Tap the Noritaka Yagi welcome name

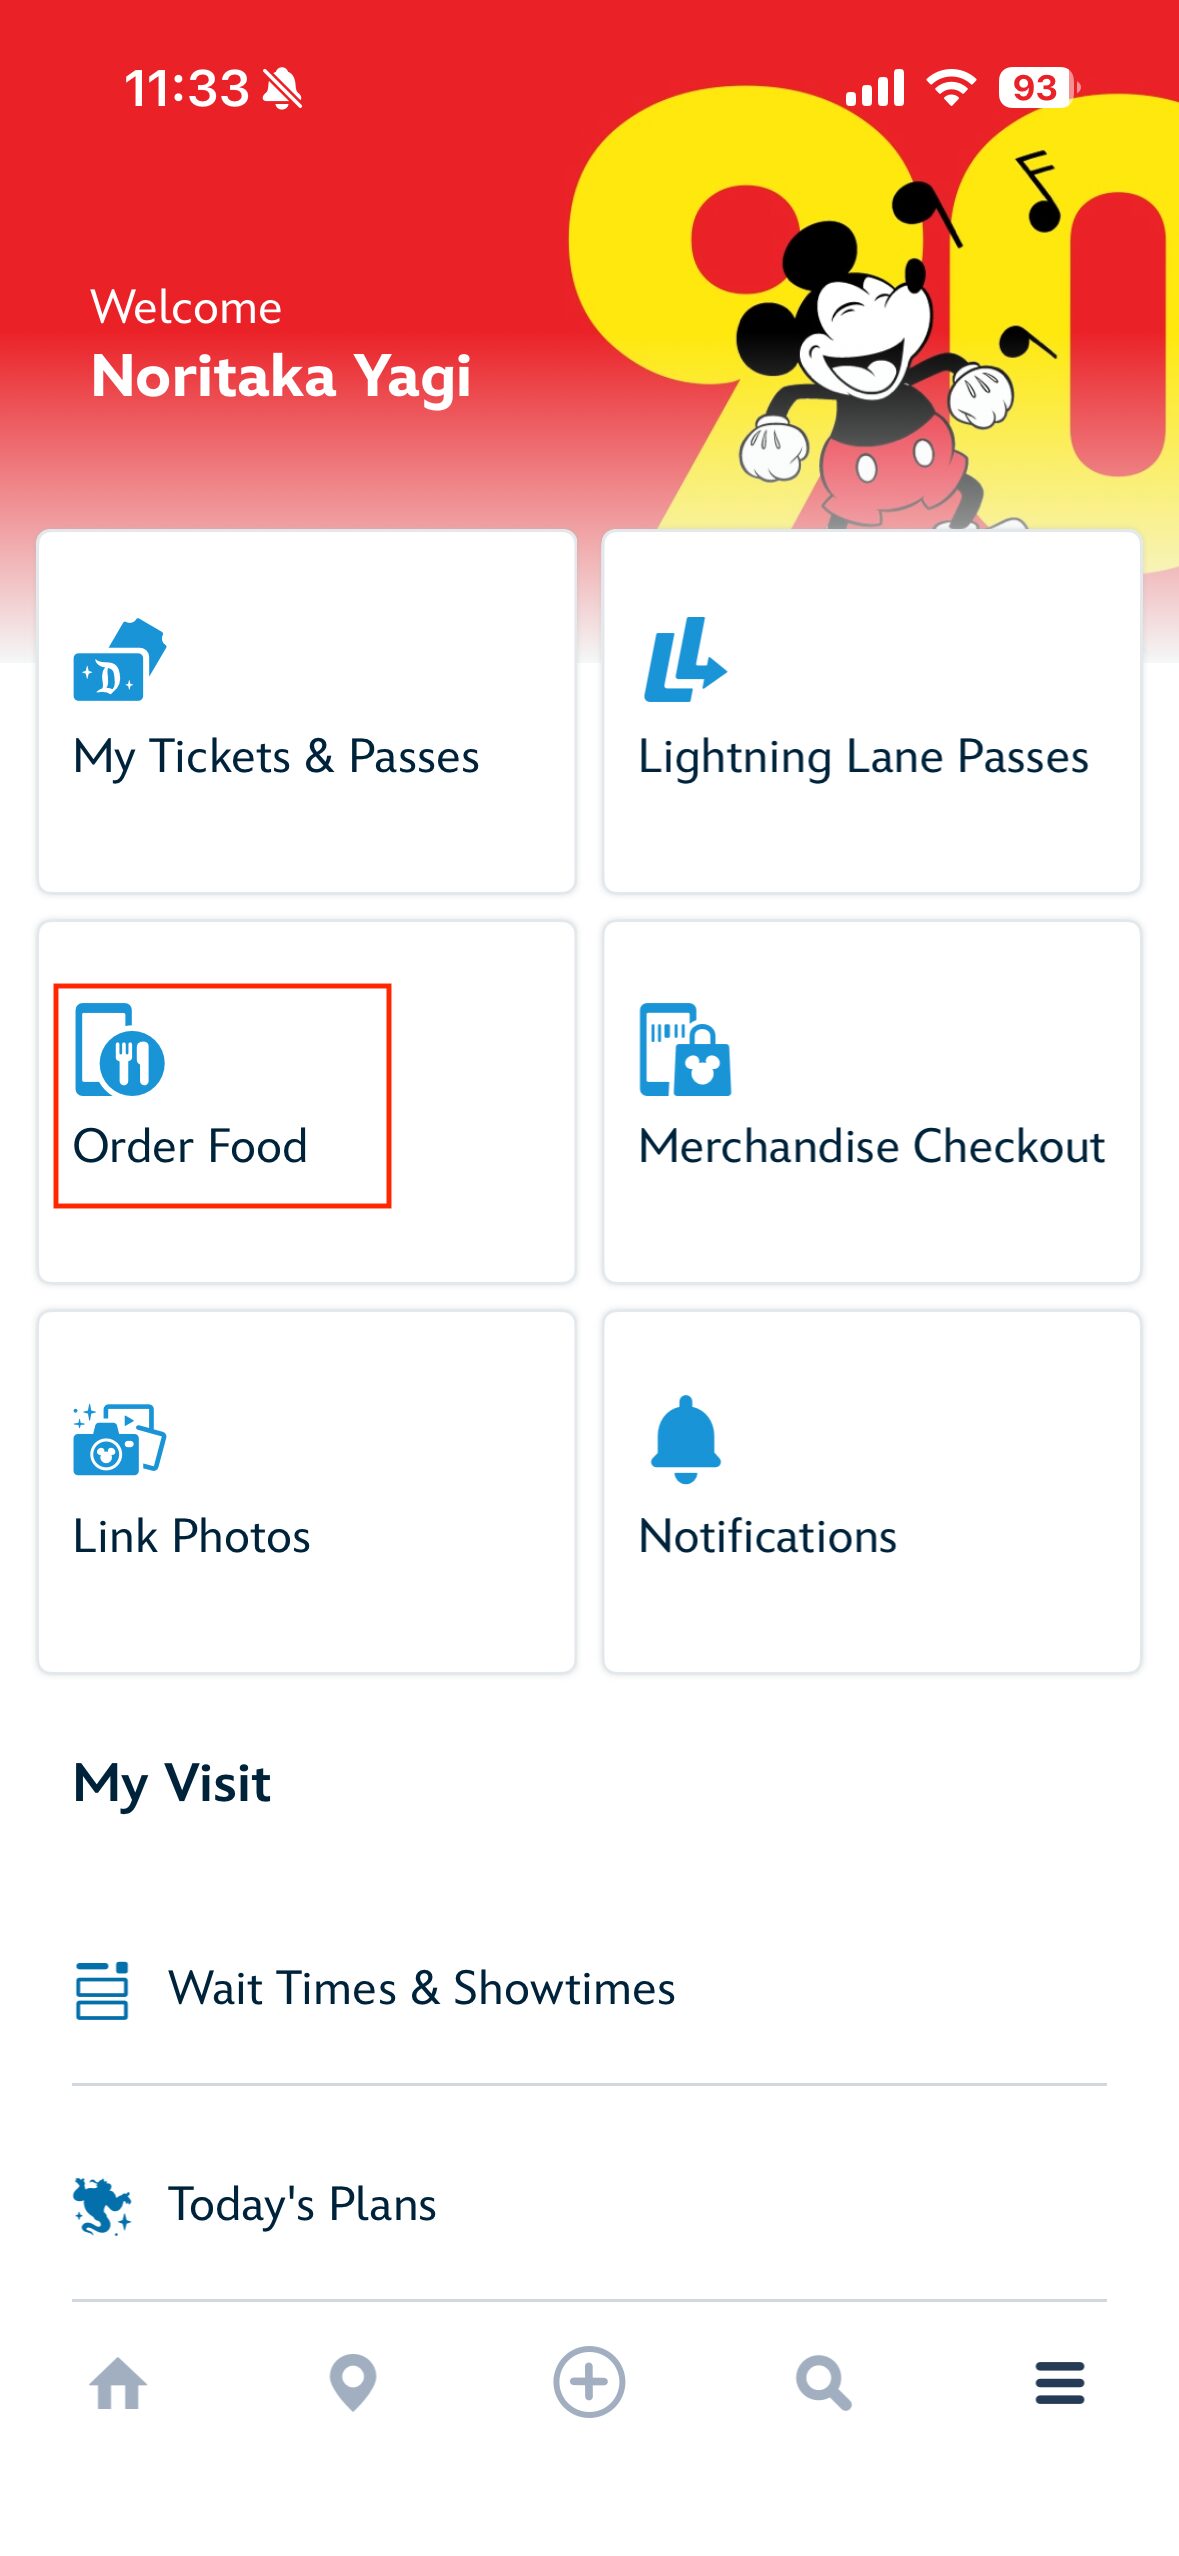281,377
